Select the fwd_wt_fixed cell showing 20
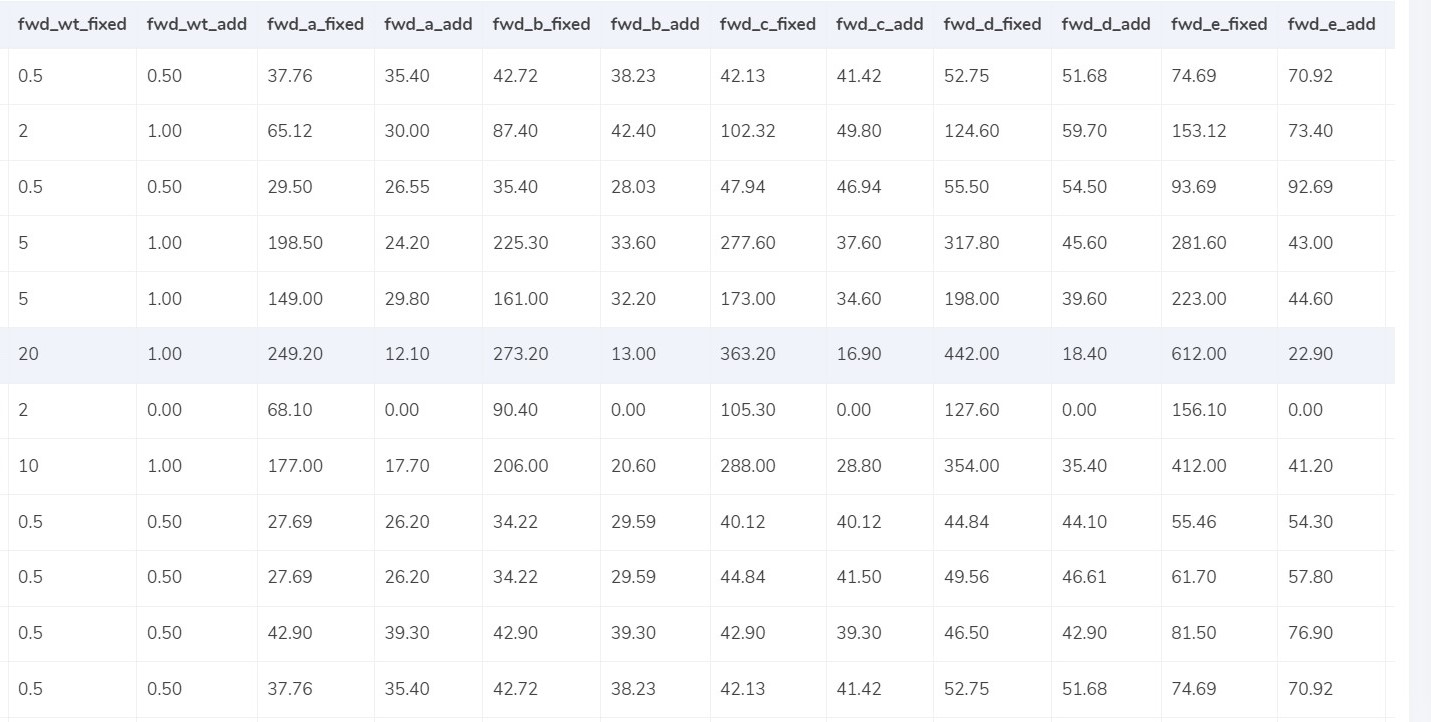1431x722 pixels. (x=28, y=354)
